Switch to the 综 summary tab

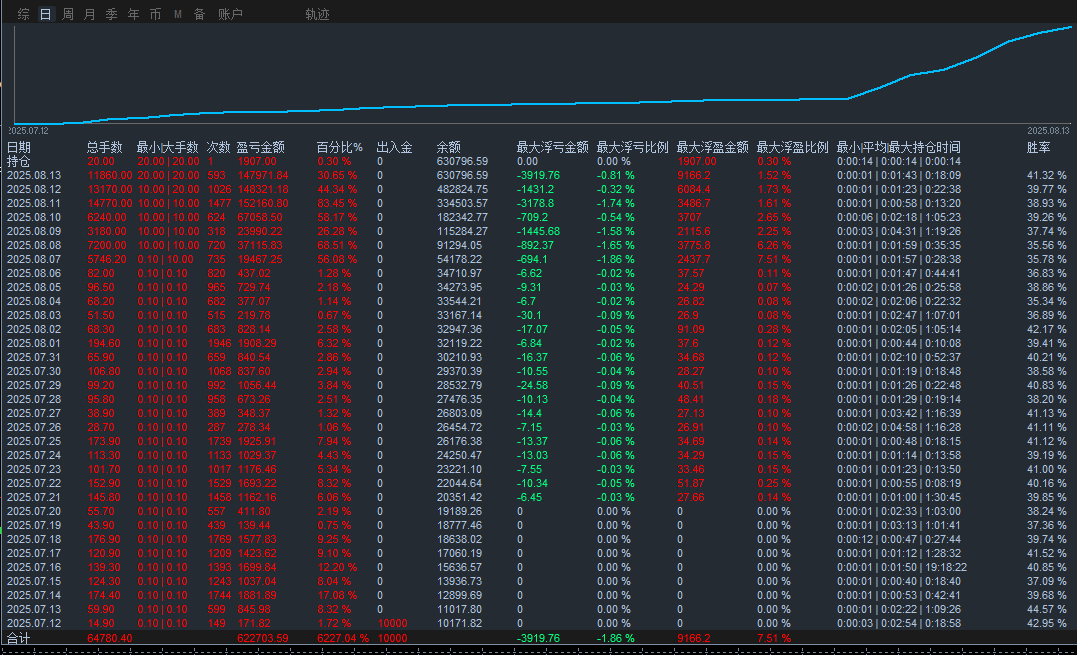[24, 14]
